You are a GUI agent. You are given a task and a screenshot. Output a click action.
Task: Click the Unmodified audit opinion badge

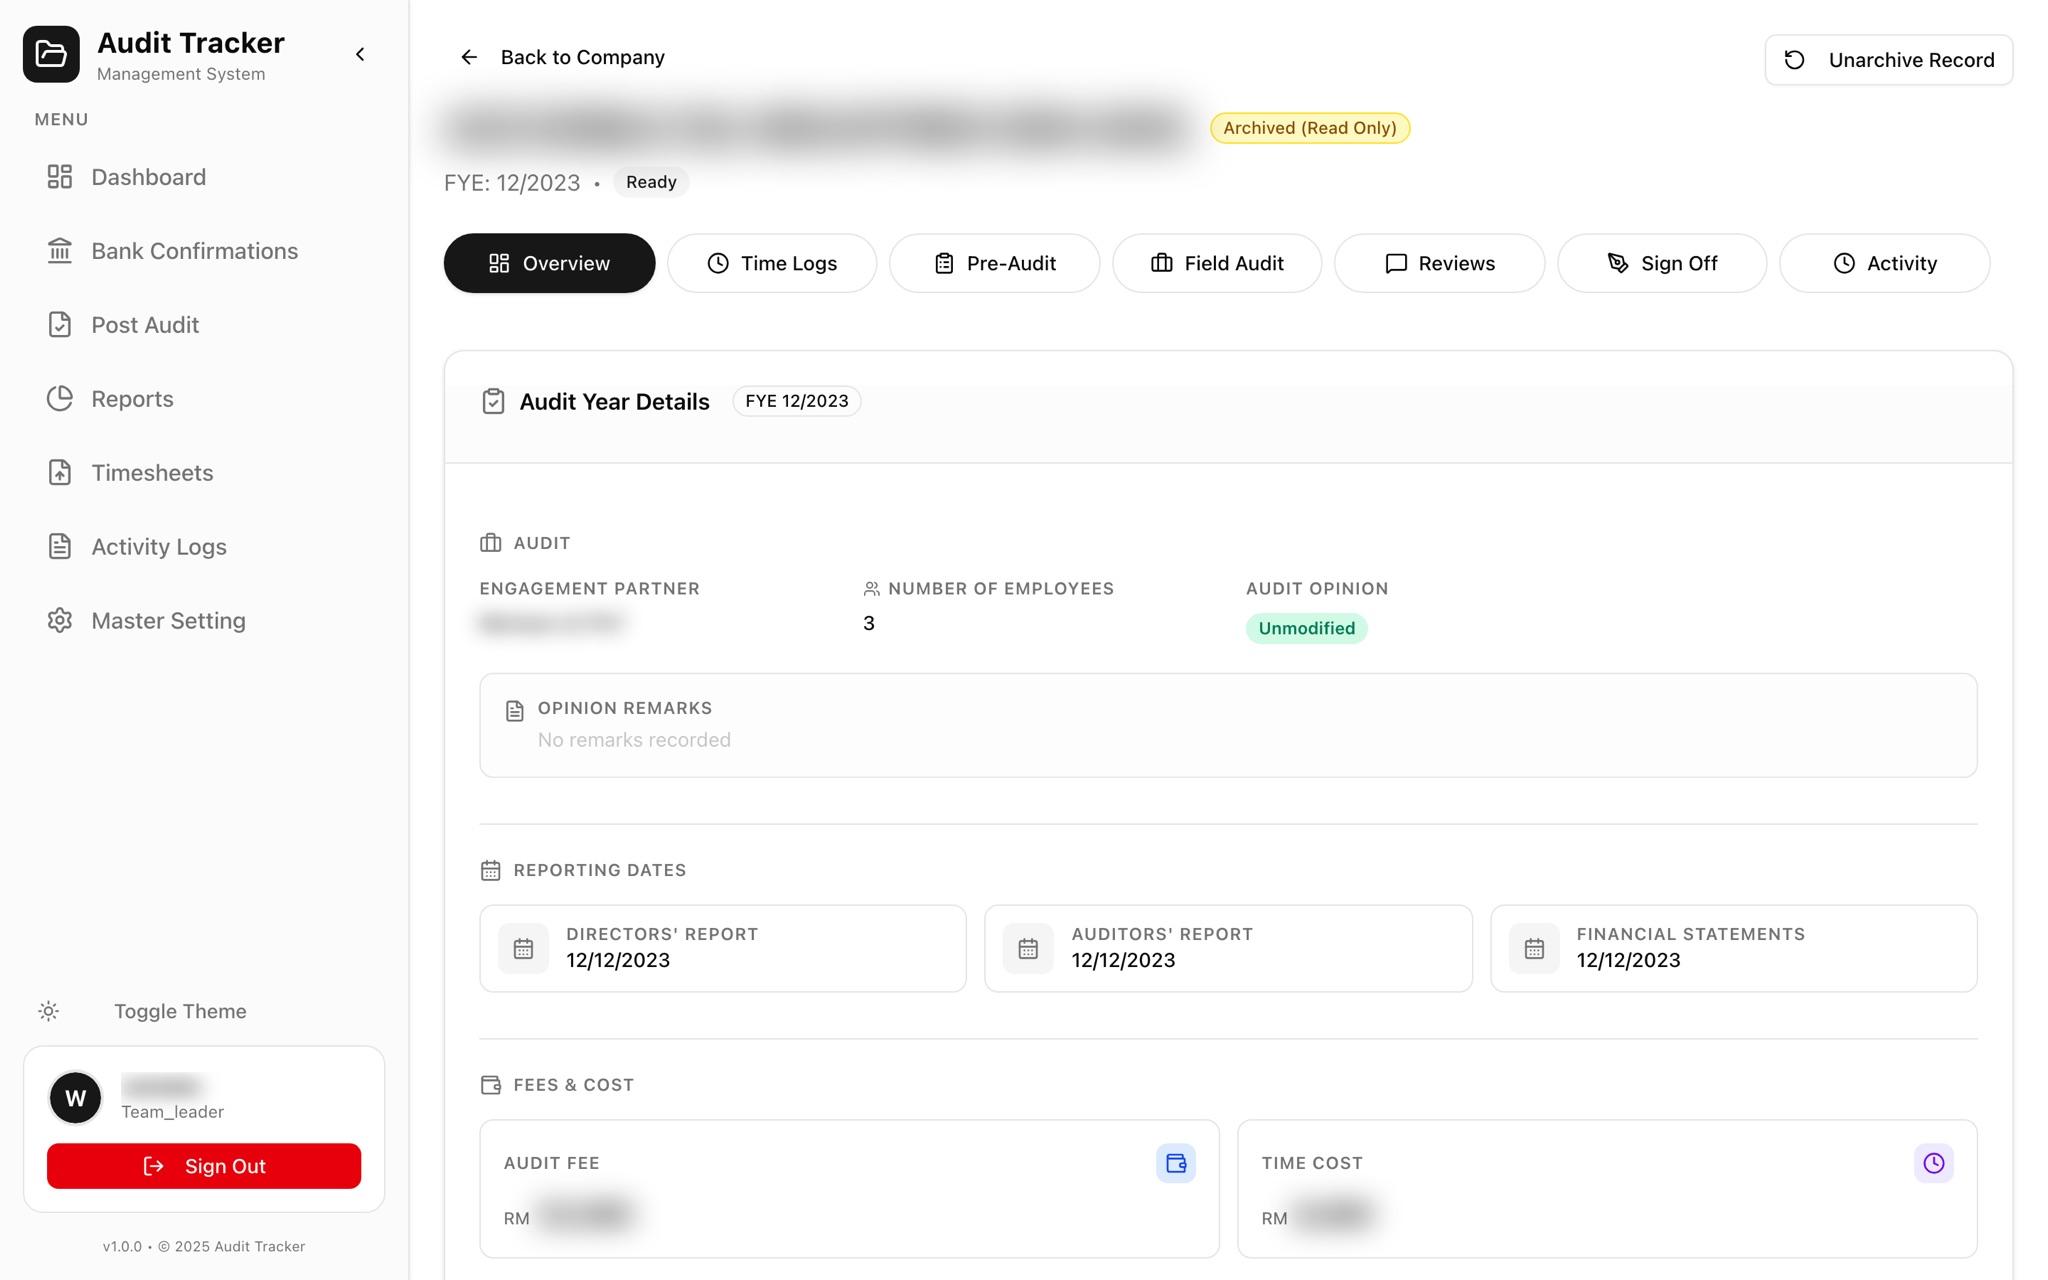[1306, 628]
